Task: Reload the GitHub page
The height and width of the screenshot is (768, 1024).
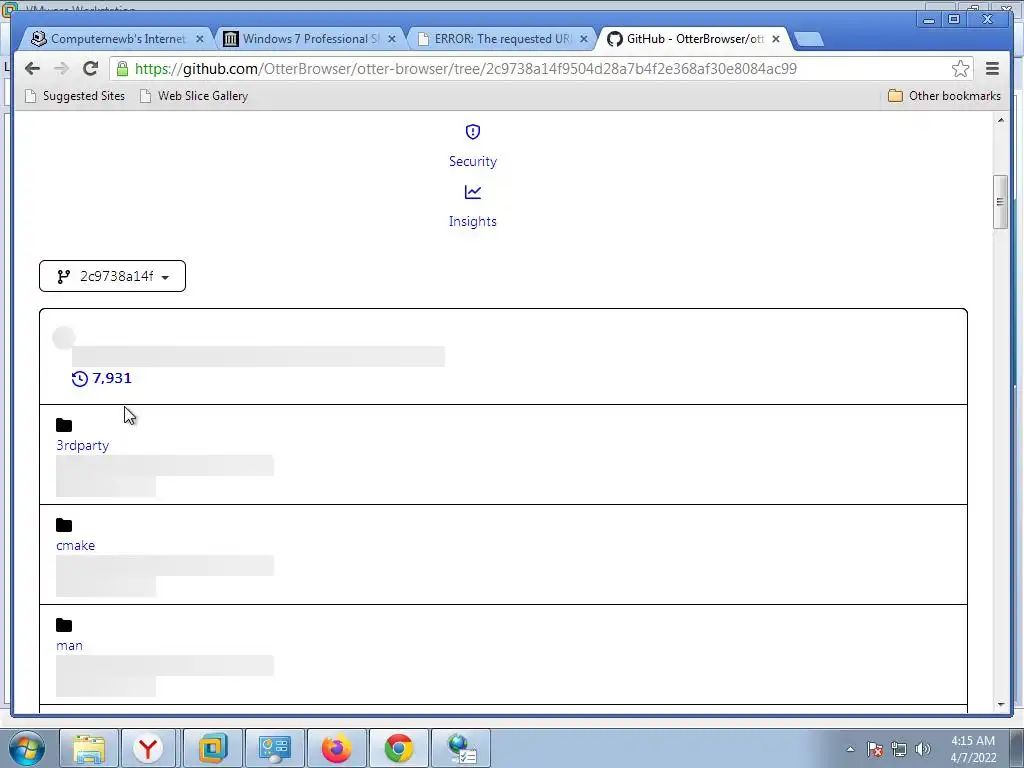Action: click(91, 69)
